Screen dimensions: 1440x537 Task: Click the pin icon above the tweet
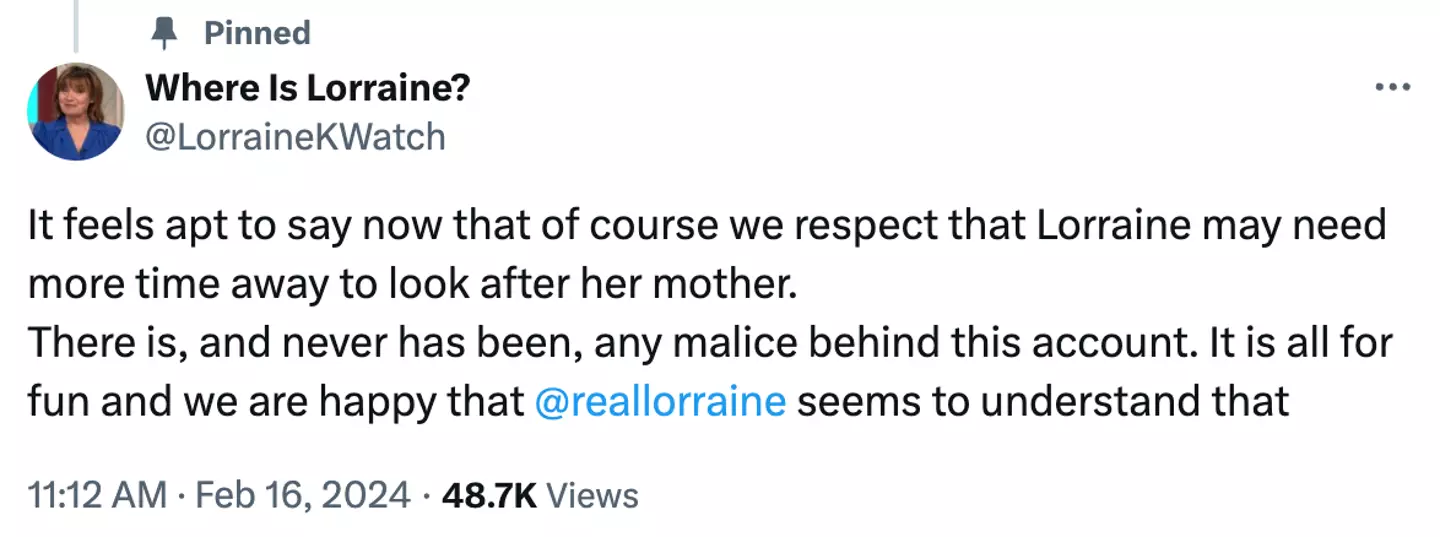coord(161,33)
